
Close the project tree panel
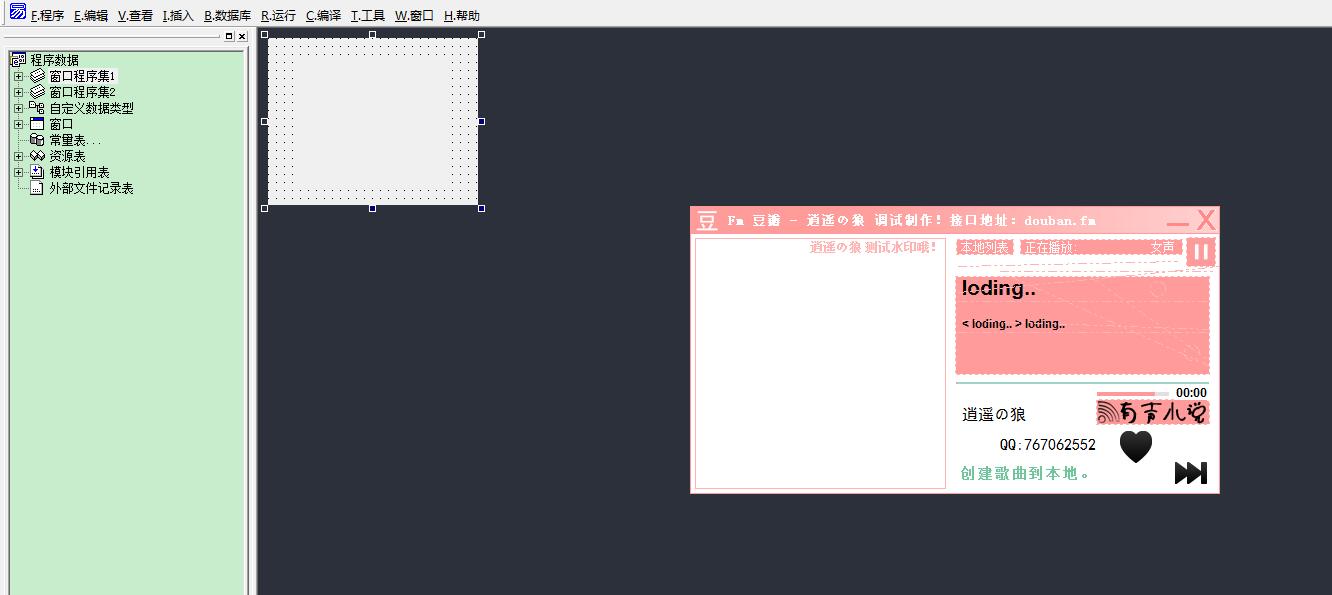pyautogui.click(x=241, y=36)
